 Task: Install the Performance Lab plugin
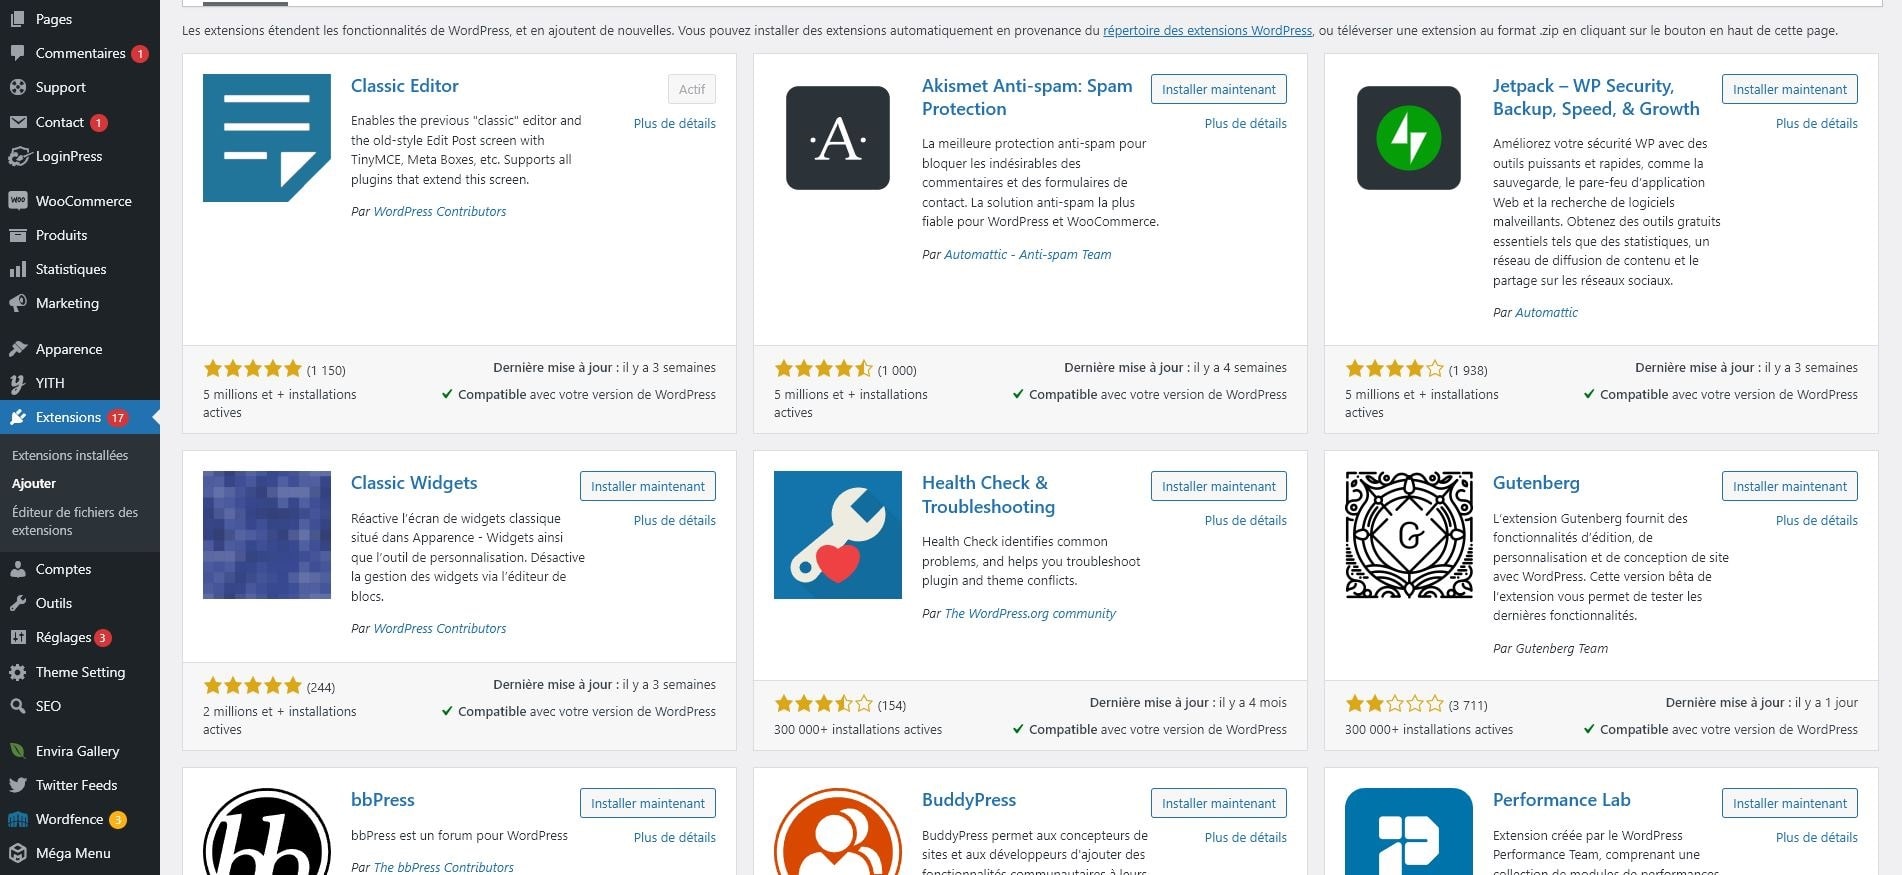pyautogui.click(x=1790, y=803)
